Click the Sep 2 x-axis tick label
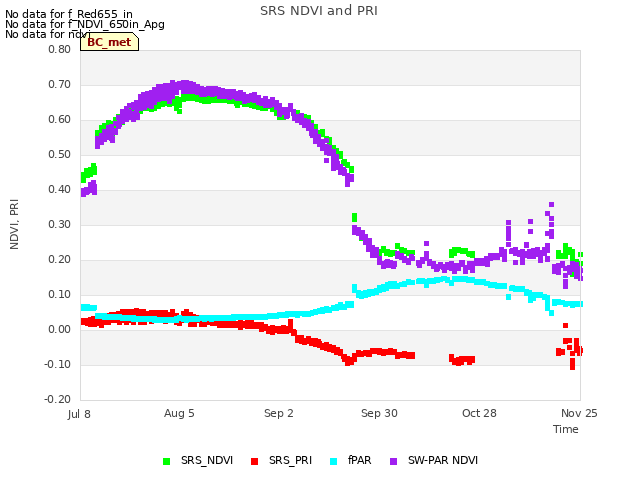 (279, 413)
